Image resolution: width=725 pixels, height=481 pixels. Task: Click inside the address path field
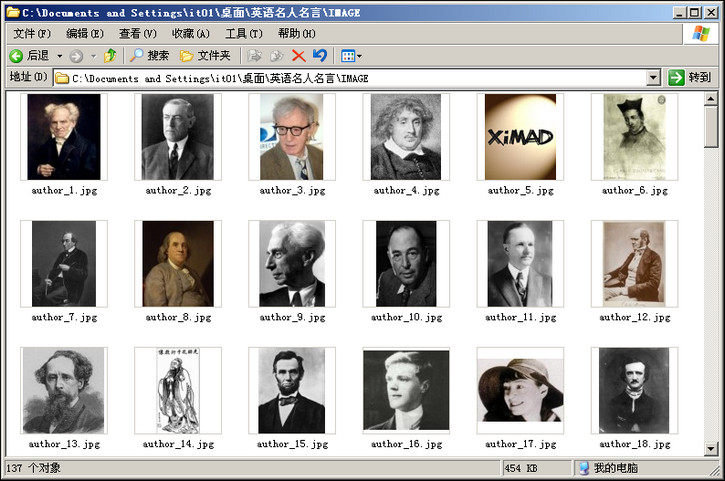point(350,78)
